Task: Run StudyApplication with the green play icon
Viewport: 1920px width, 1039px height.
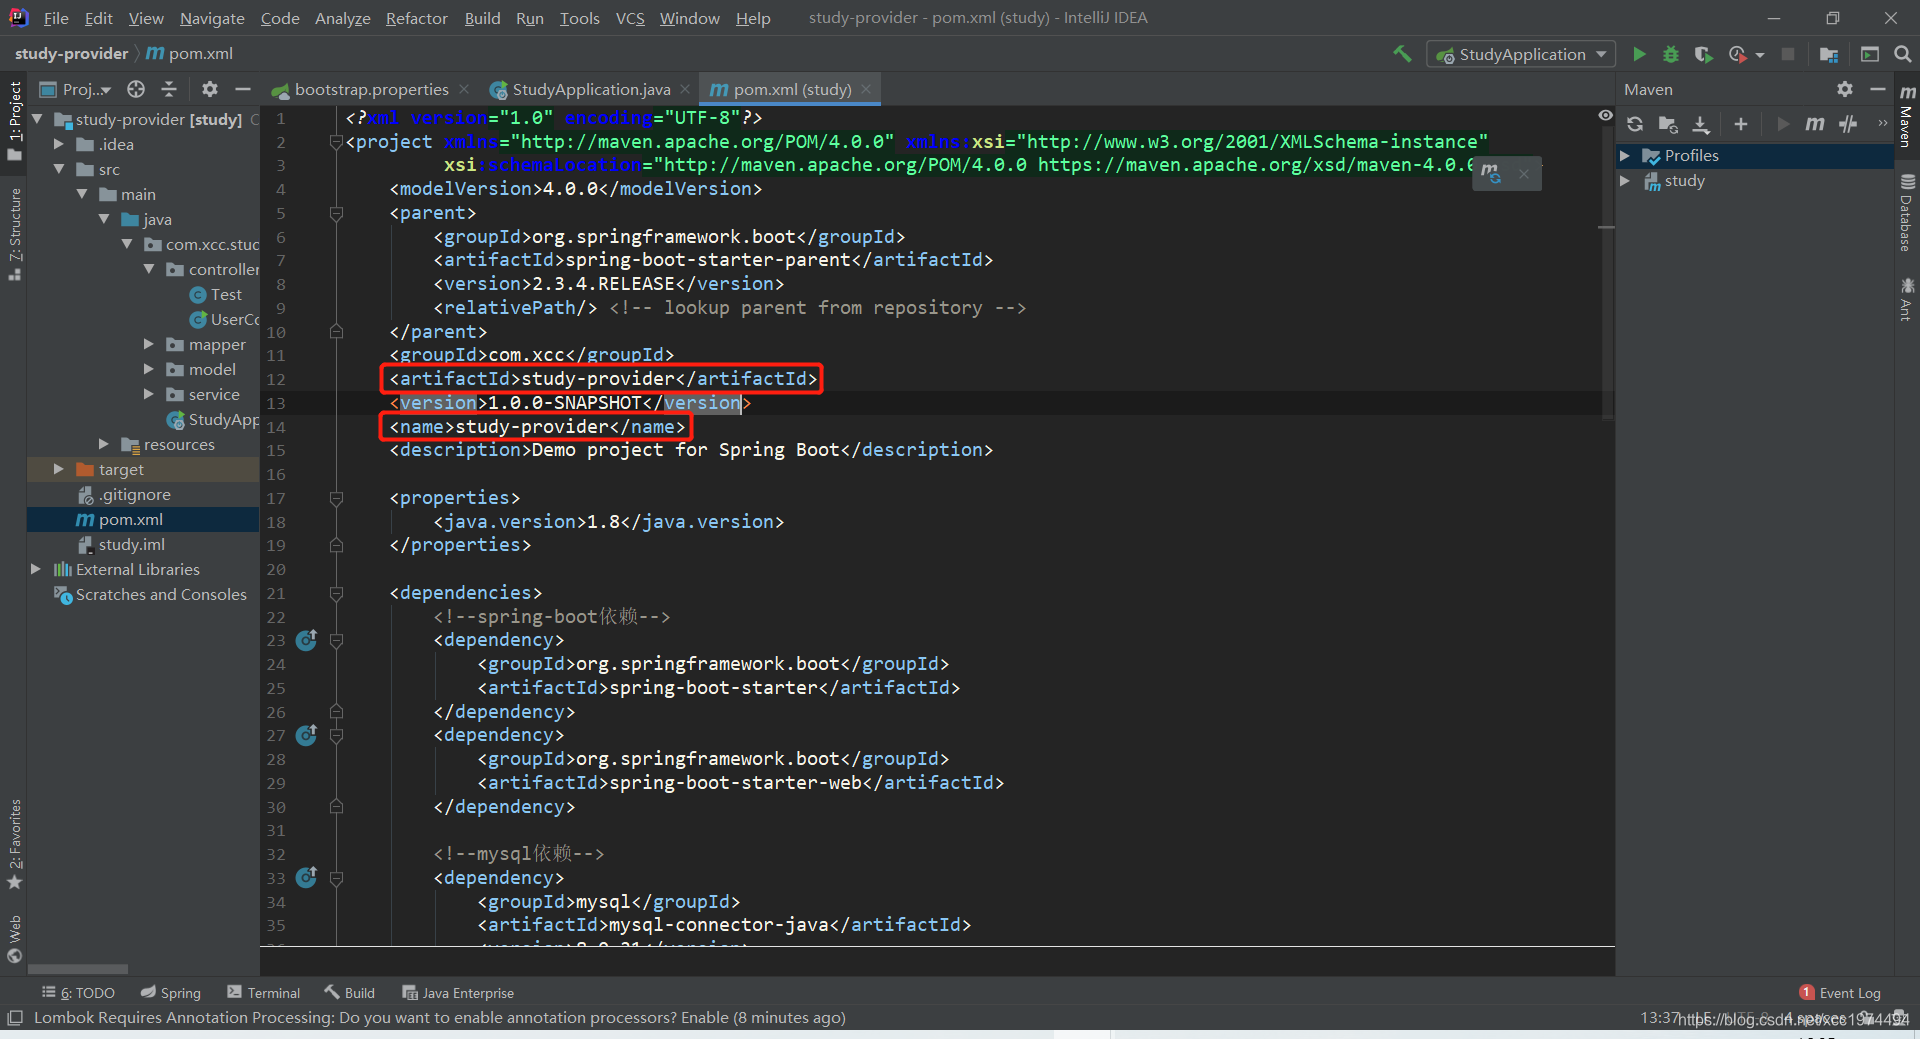Action: point(1639,54)
